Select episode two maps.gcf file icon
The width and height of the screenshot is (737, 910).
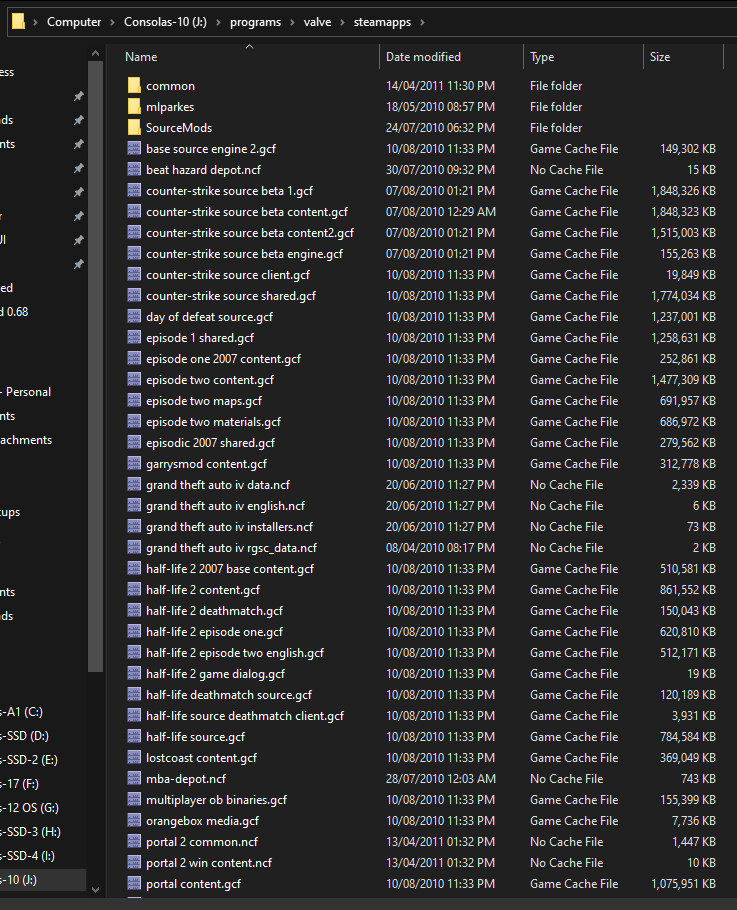point(134,400)
